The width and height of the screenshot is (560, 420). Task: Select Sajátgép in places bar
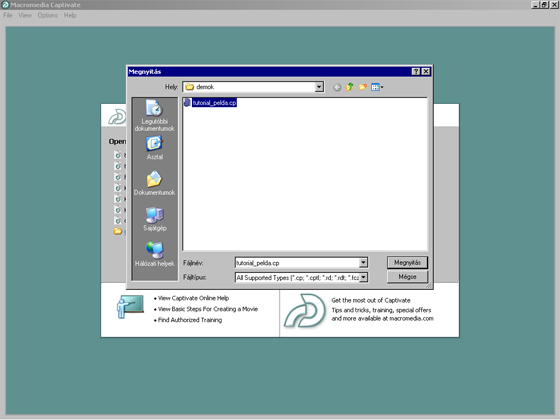click(x=154, y=219)
